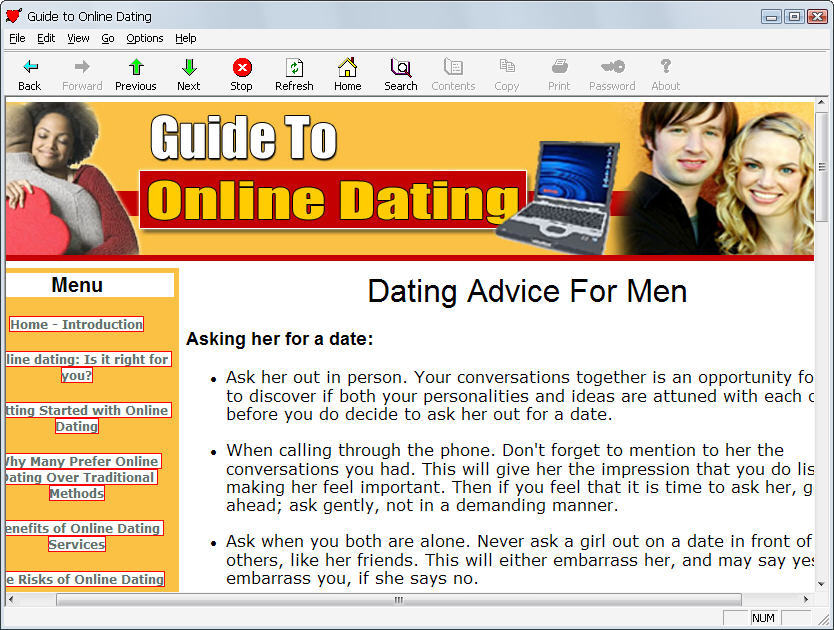The height and width of the screenshot is (630, 834).
Task: Open the Help menu
Action: point(186,38)
